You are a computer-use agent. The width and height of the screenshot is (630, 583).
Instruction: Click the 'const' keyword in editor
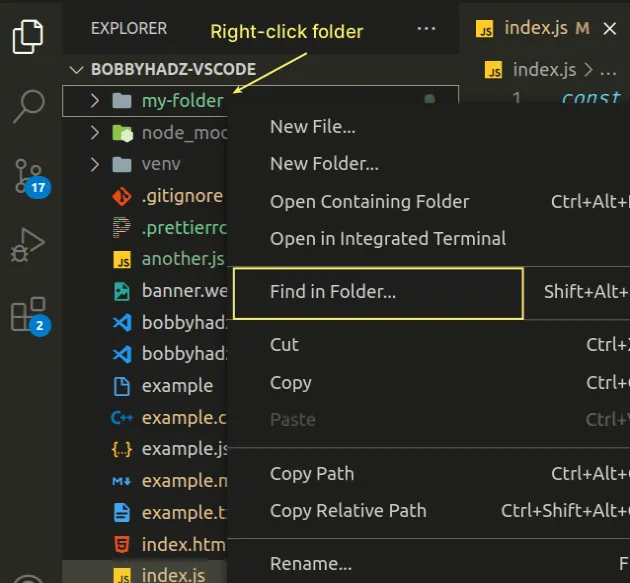pyautogui.click(x=591, y=97)
